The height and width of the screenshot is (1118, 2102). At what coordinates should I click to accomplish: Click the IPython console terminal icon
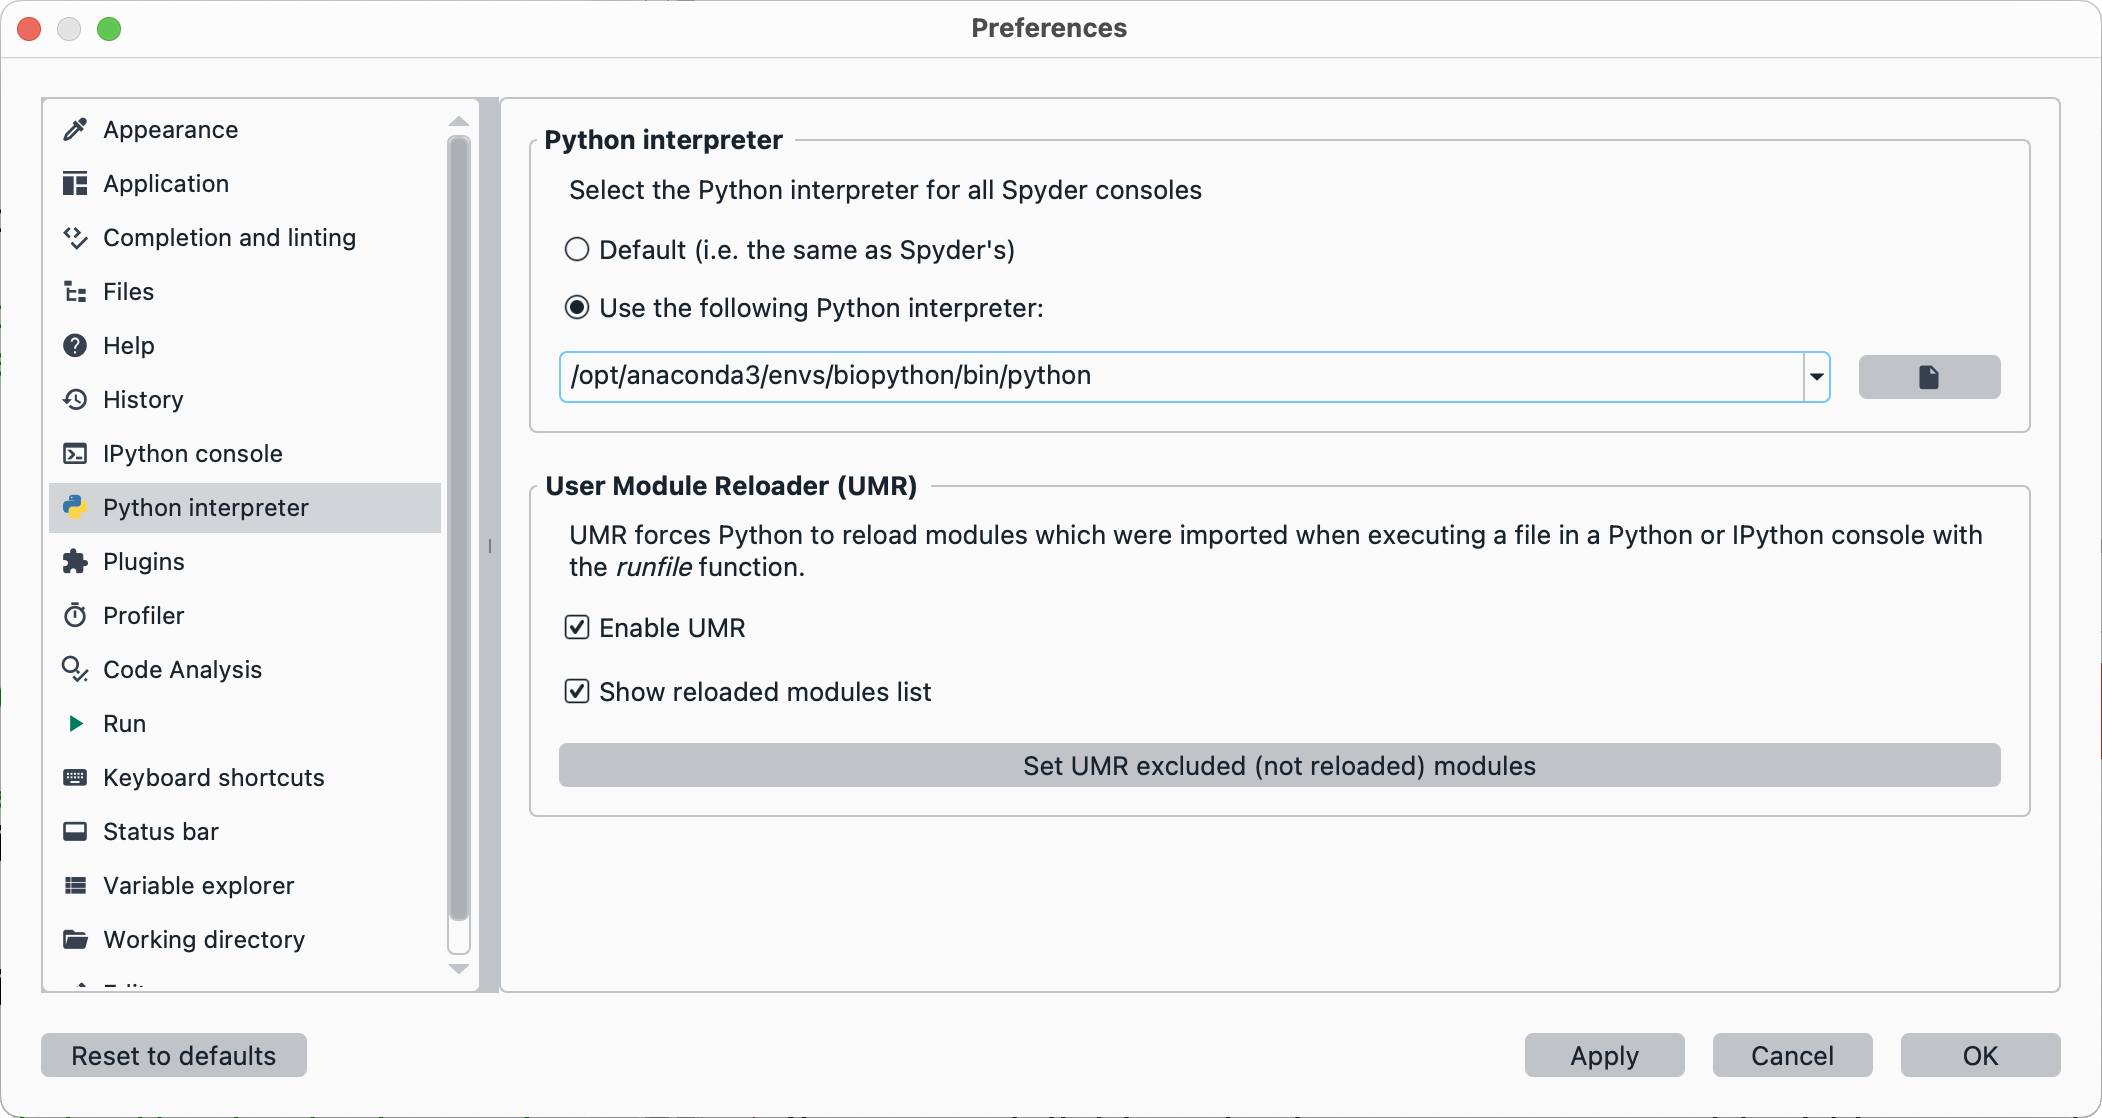(75, 454)
